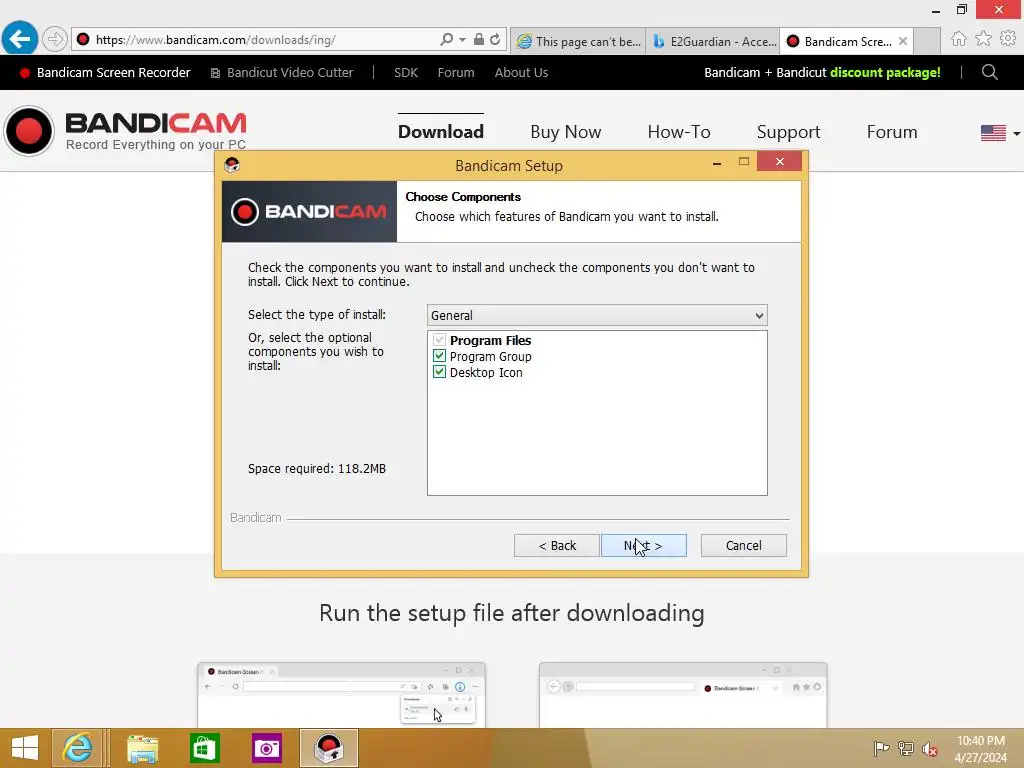
Task: Open the top bar Forum link
Action: click(x=456, y=72)
